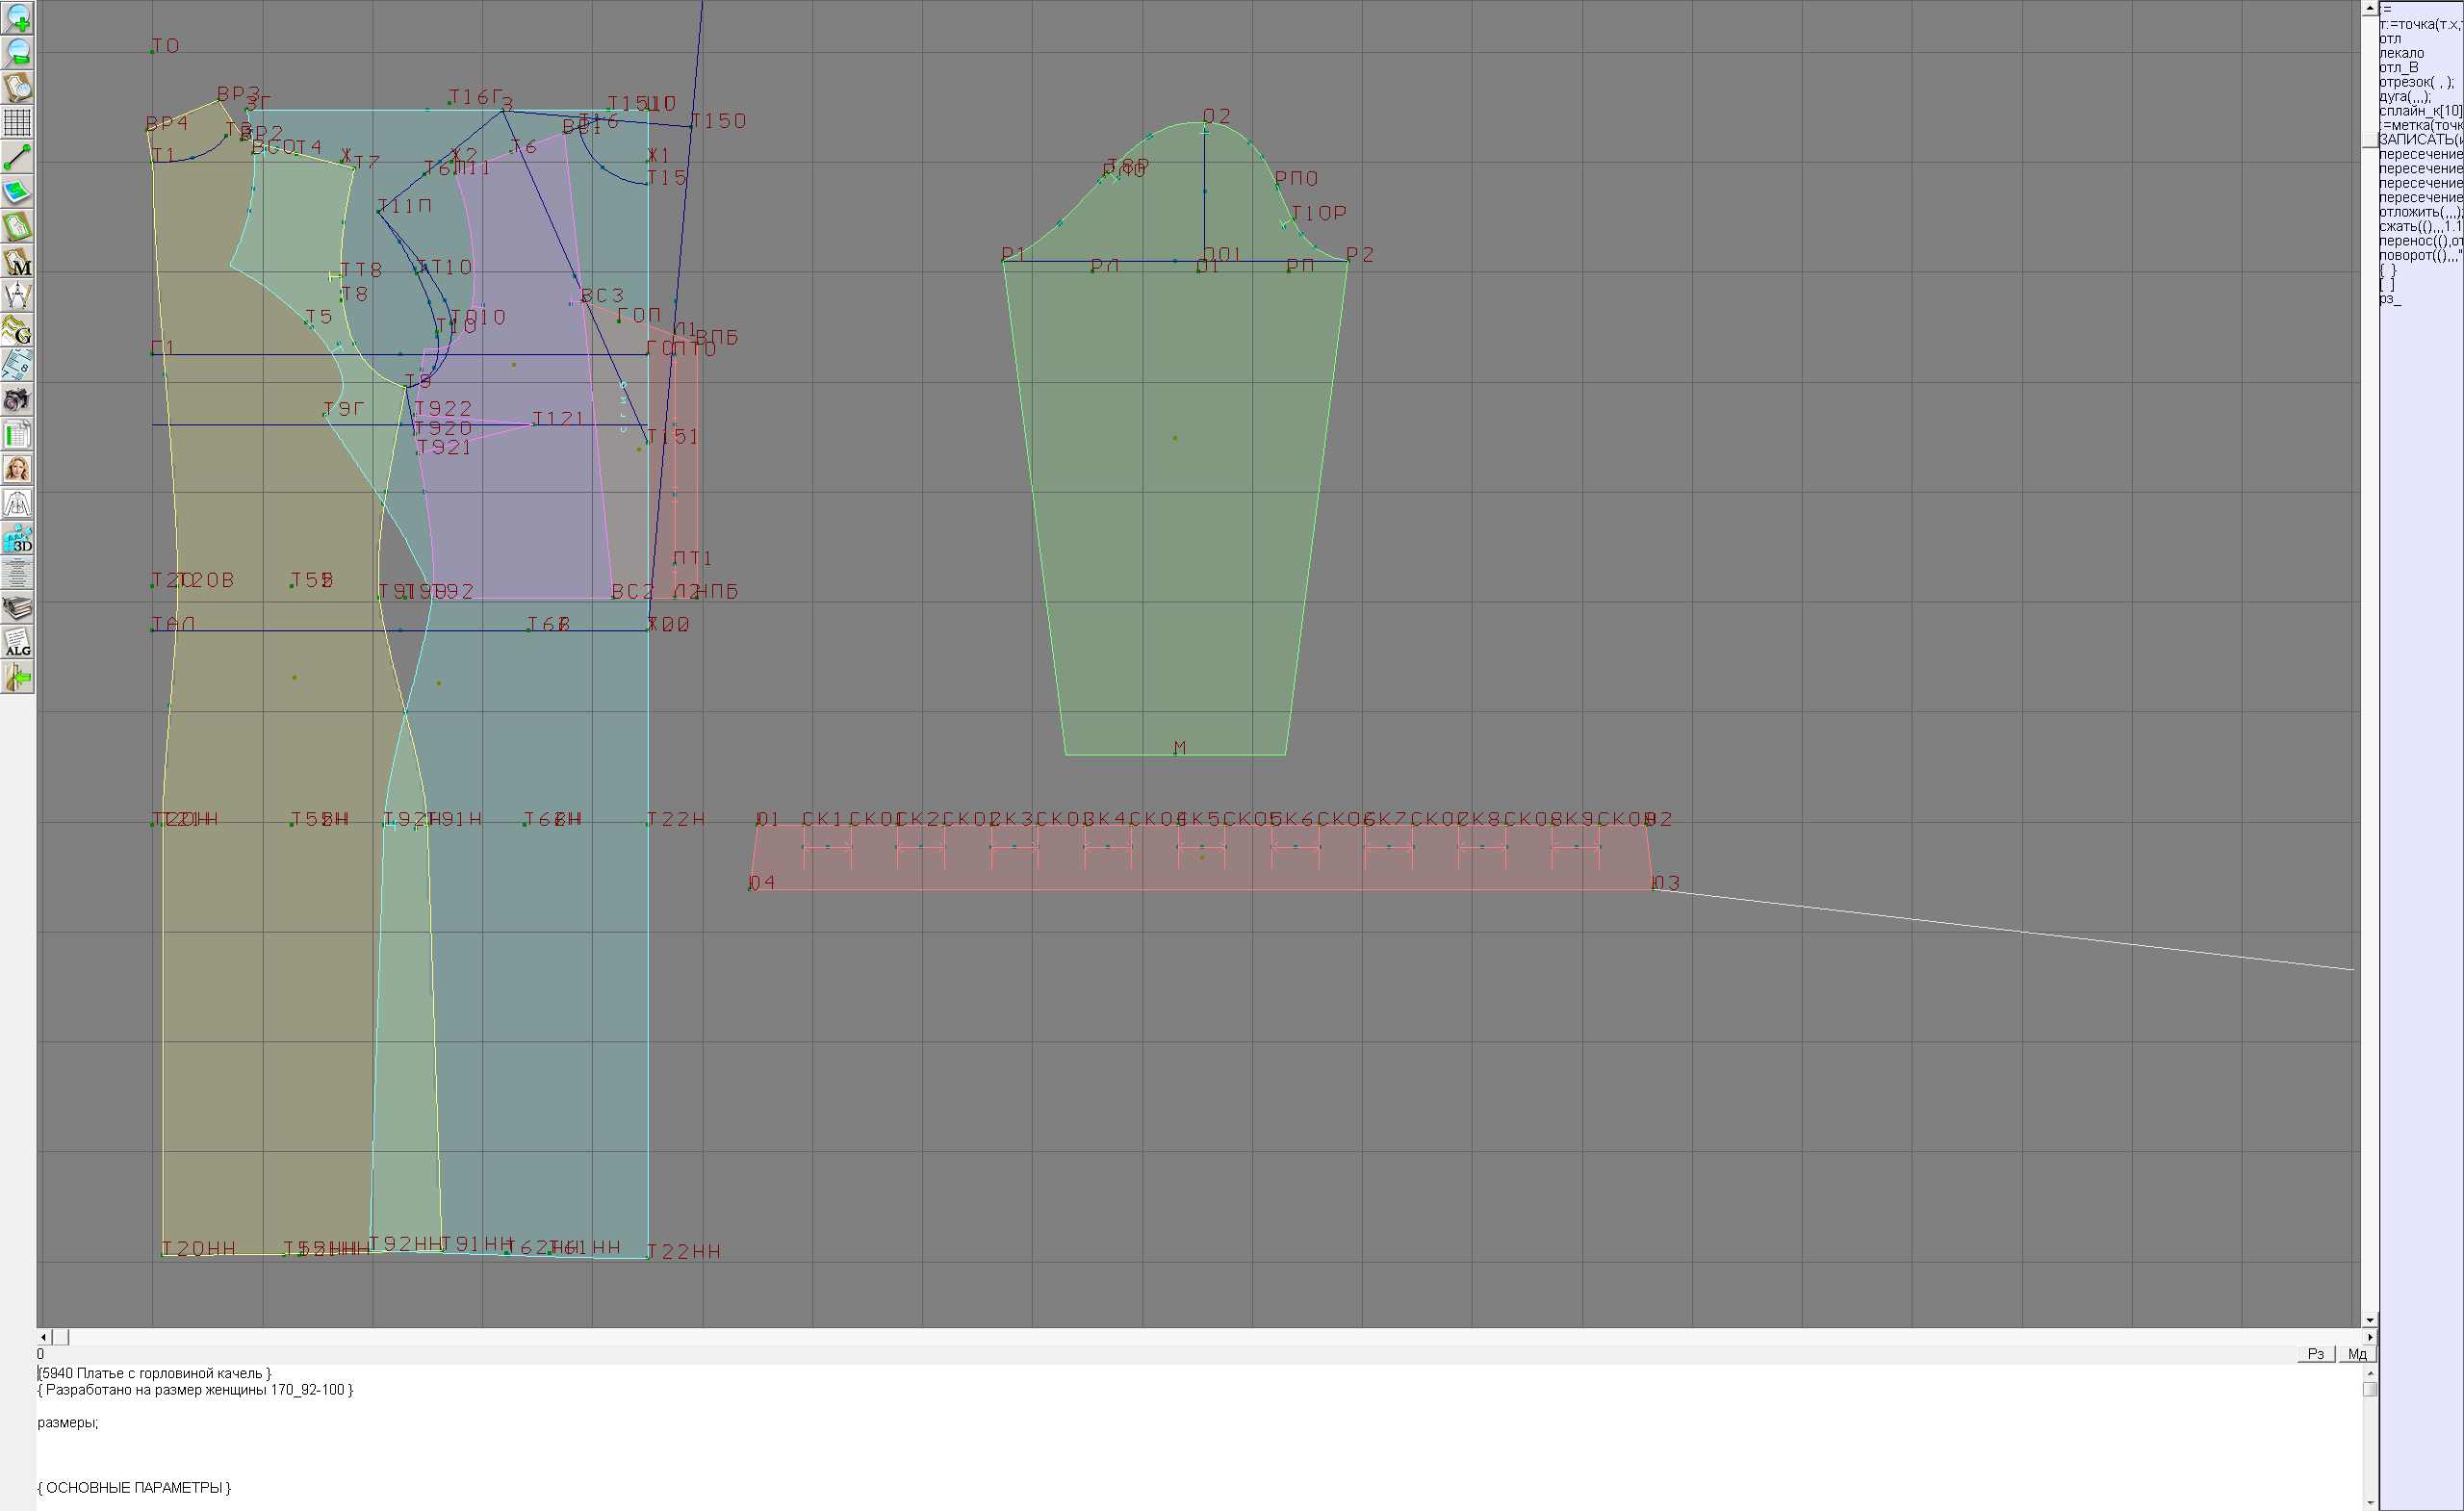Select the line segment tool icon

point(17,157)
